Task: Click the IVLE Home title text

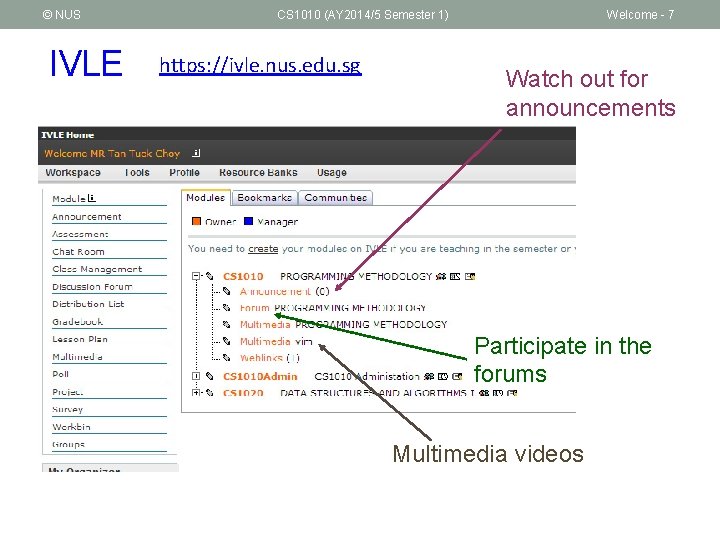Action: pyautogui.click(x=68, y=135)
